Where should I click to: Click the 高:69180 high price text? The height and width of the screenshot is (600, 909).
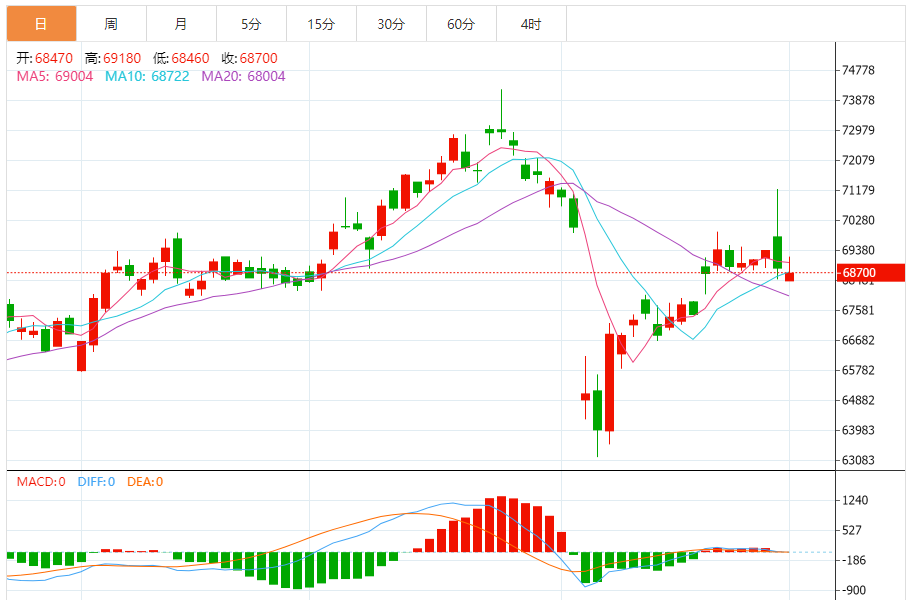click(113, 59)
